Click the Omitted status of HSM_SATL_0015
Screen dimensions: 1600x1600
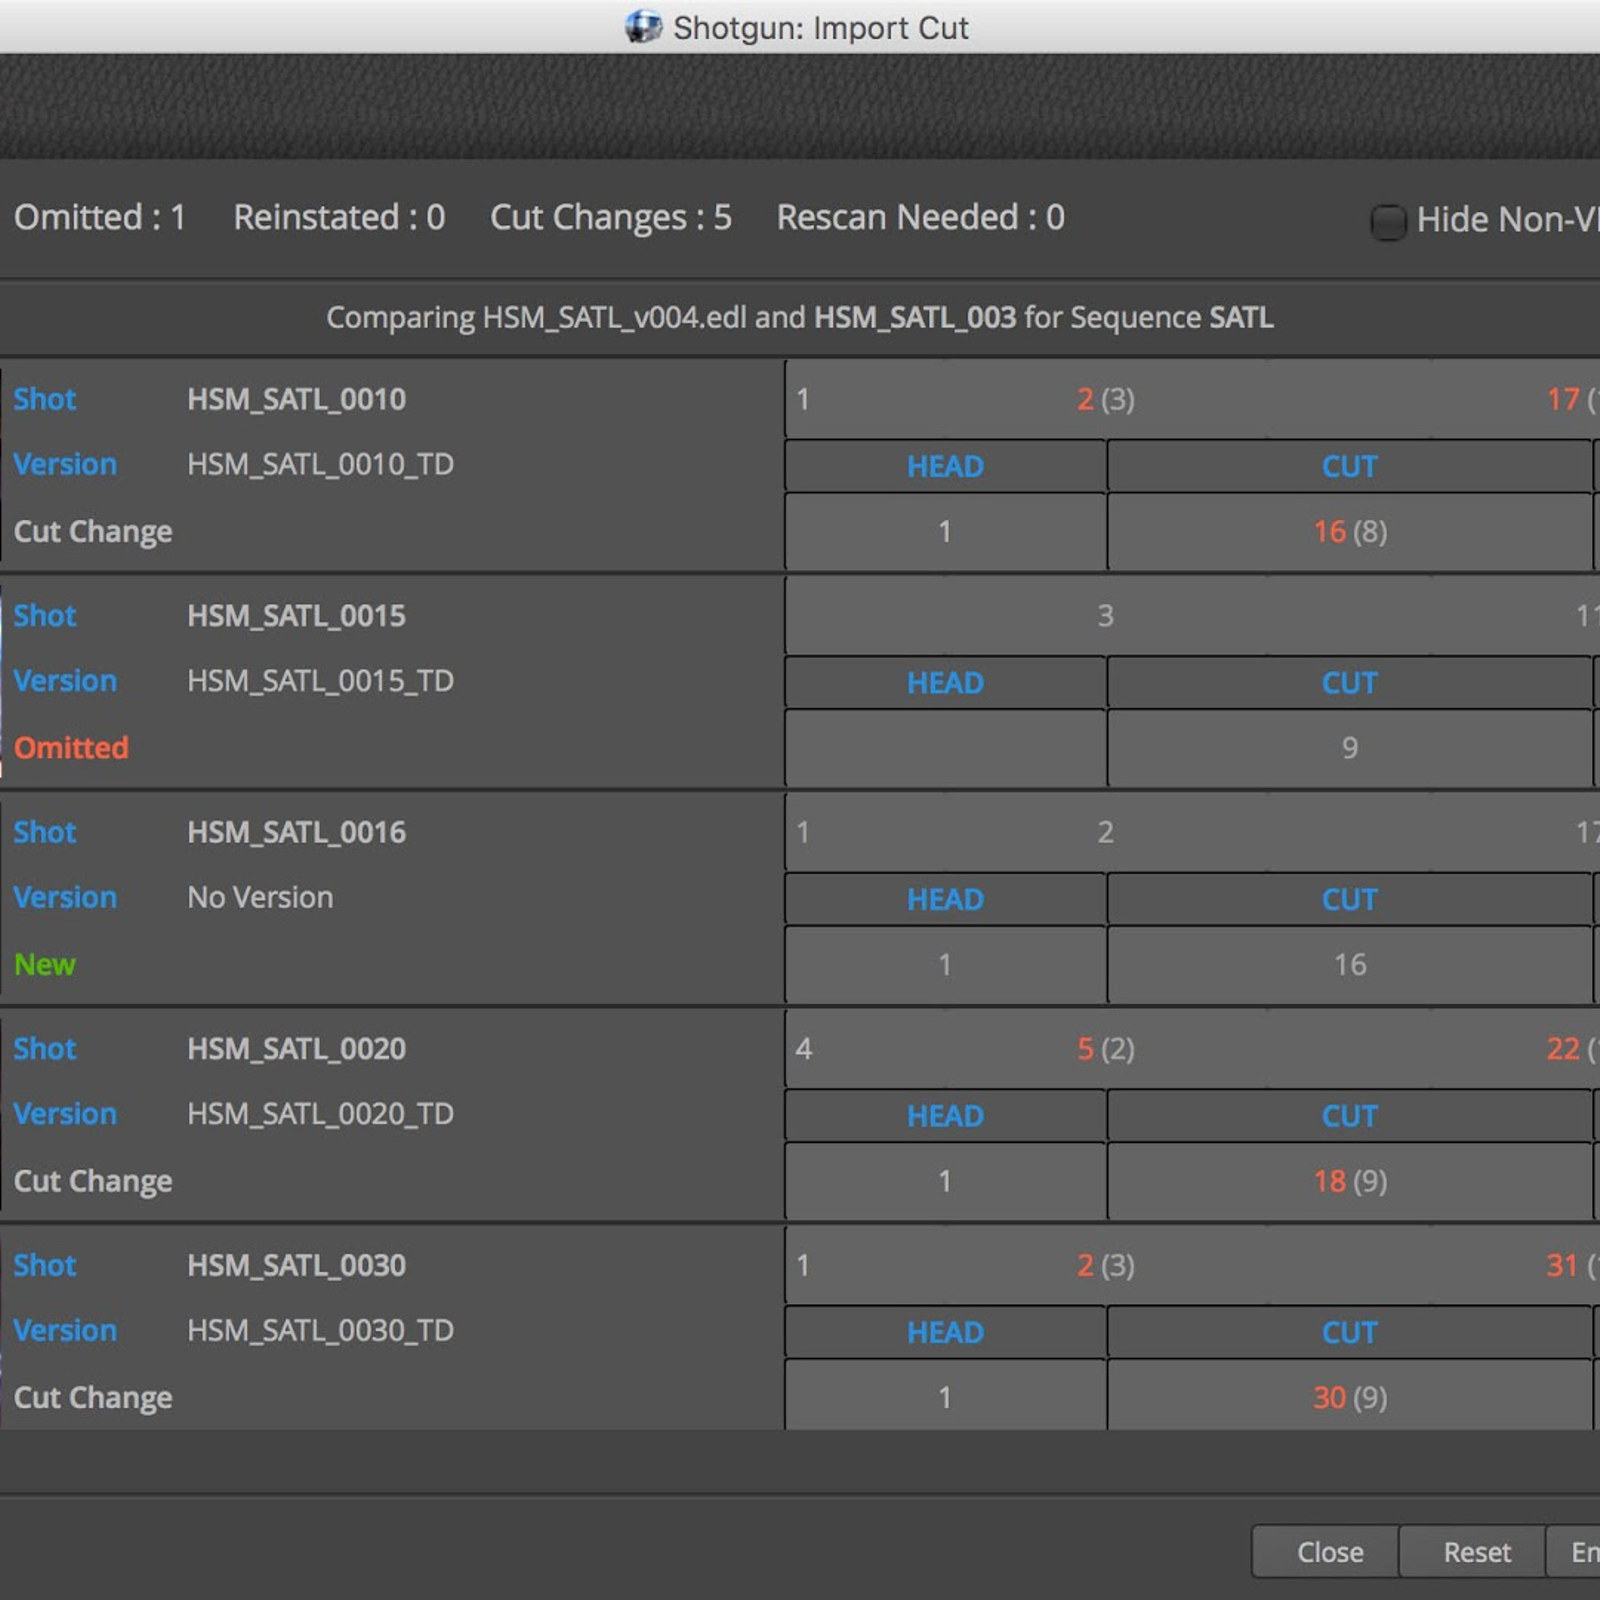coord(71,747)
